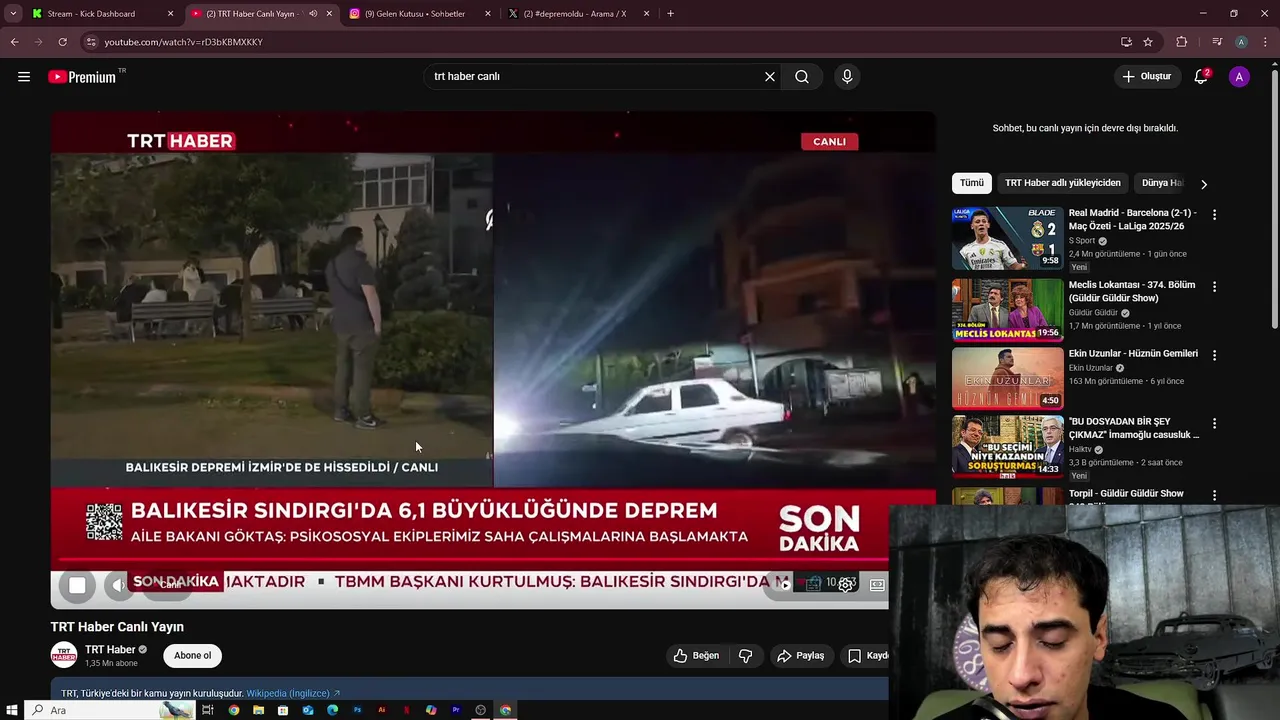1280x720 pixels.
Task: Open options for Meclis Lokantası video
Action: [1214, 287]
